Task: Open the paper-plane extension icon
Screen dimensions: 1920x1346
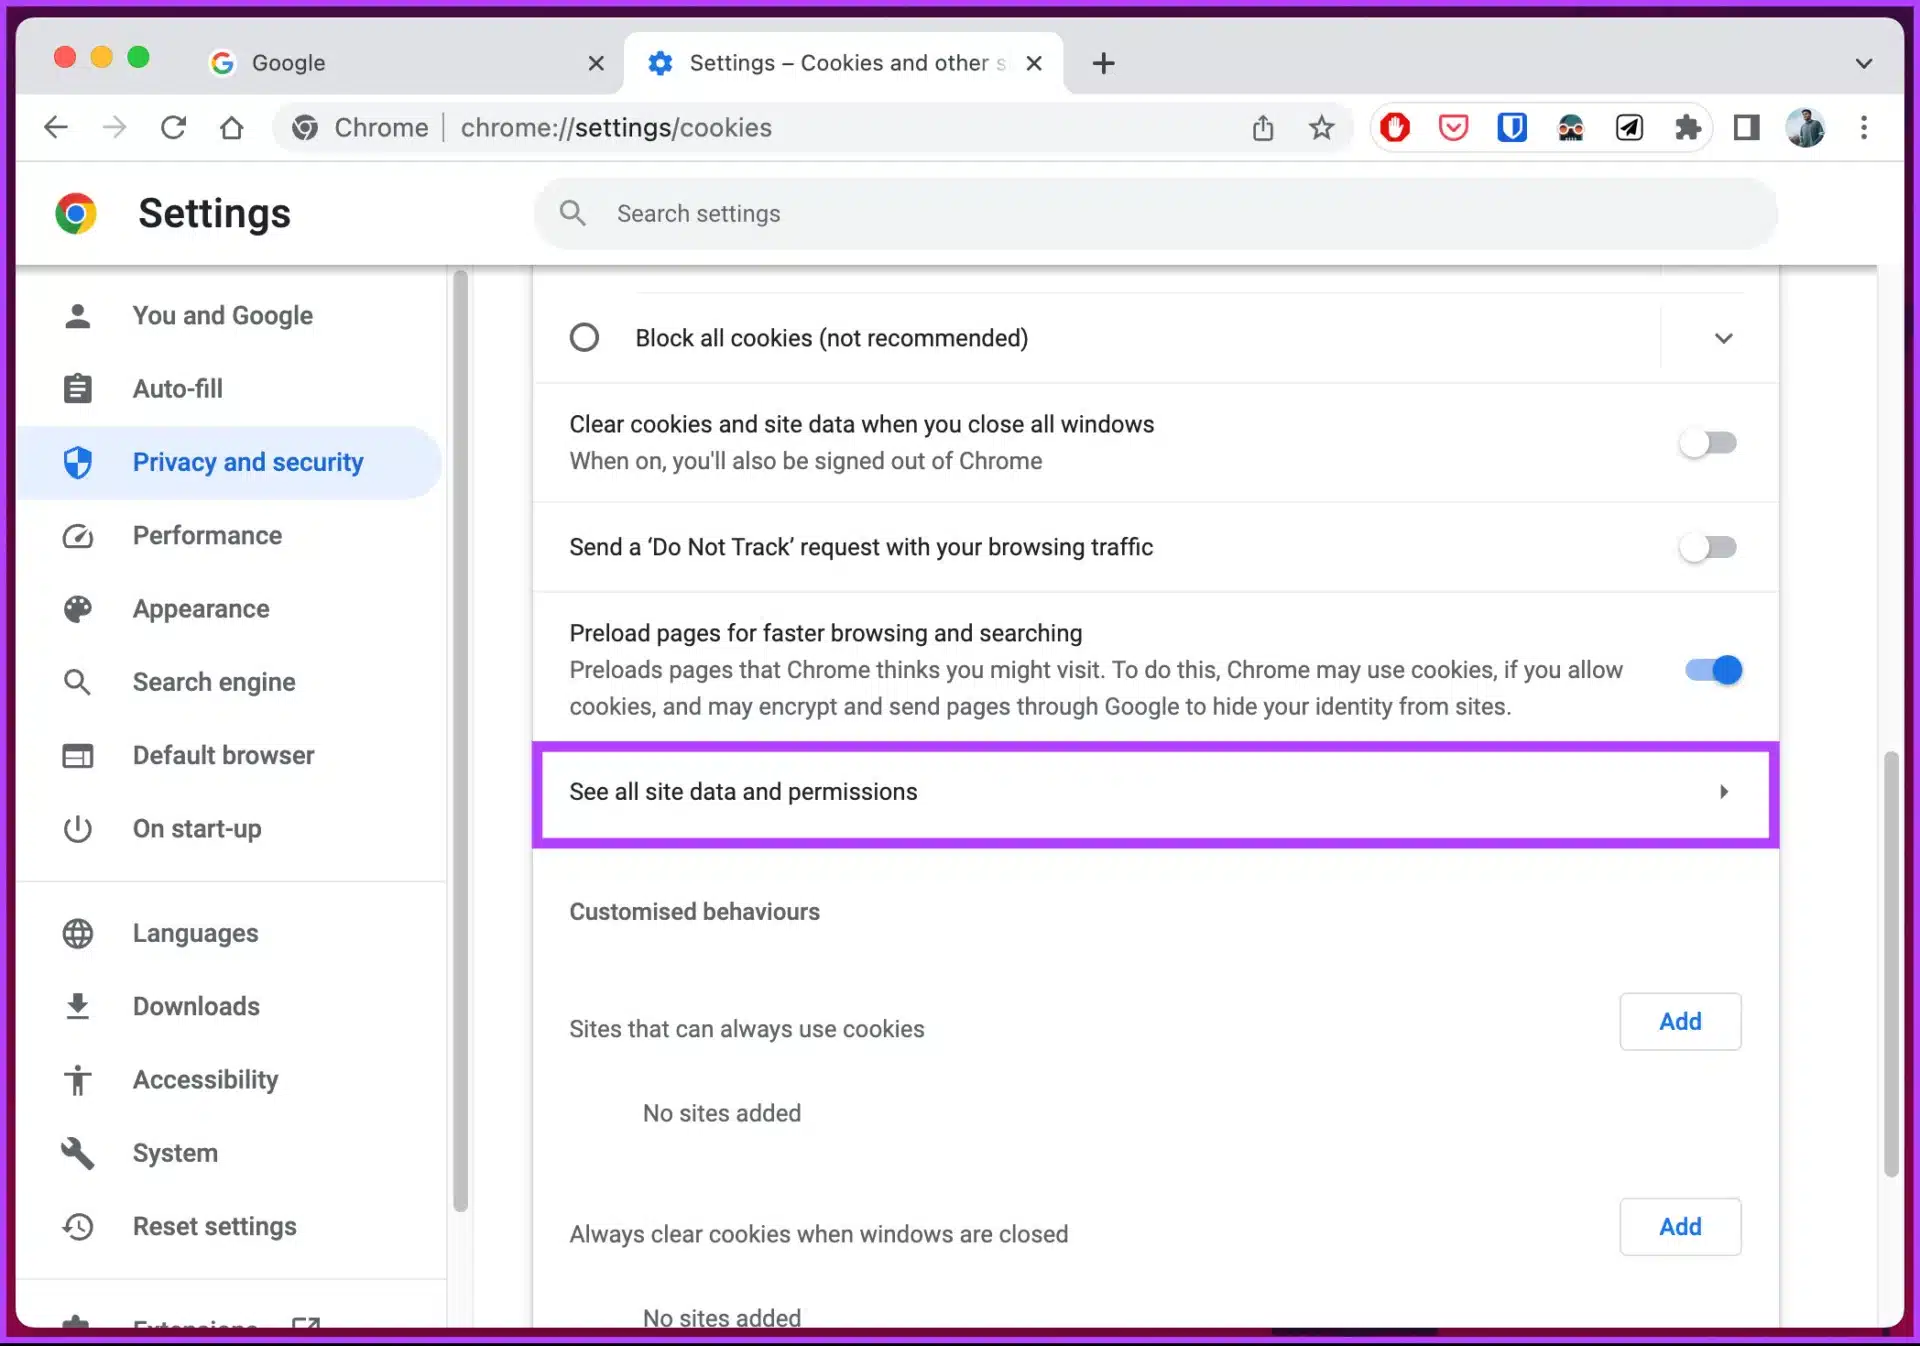Action: click(x=1629, y=128)
